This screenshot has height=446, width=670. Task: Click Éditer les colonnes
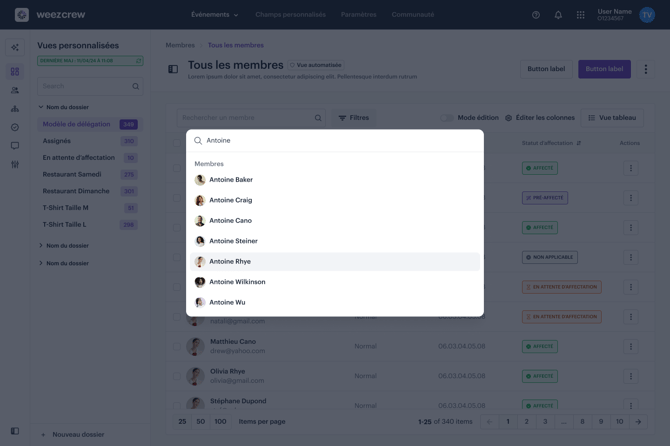pyautogui.click(x=540, y=118)
